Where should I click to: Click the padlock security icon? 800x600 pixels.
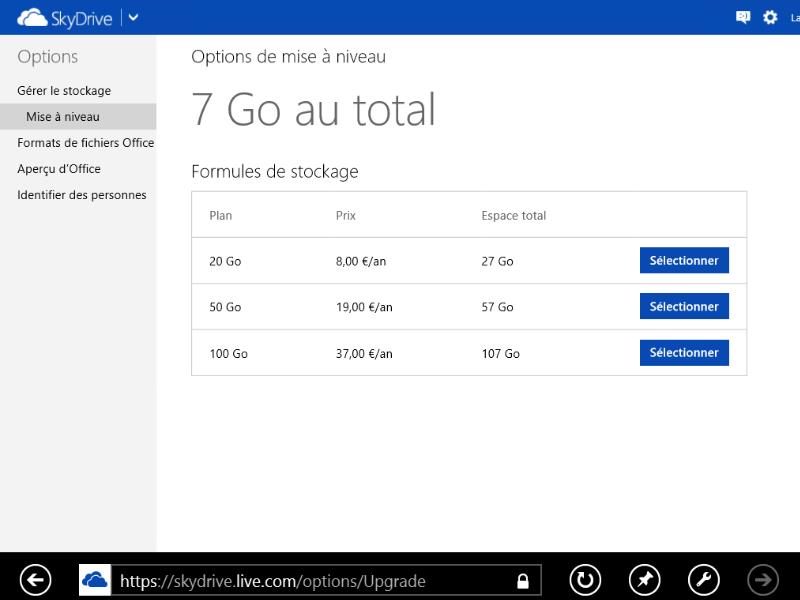pyautogui.click(x=522, y=581)
